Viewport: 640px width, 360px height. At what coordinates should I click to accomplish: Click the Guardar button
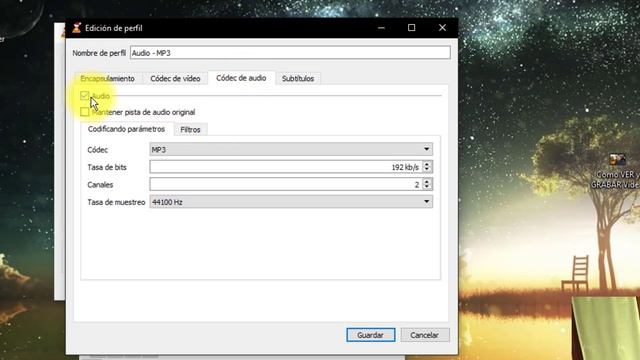371,335
